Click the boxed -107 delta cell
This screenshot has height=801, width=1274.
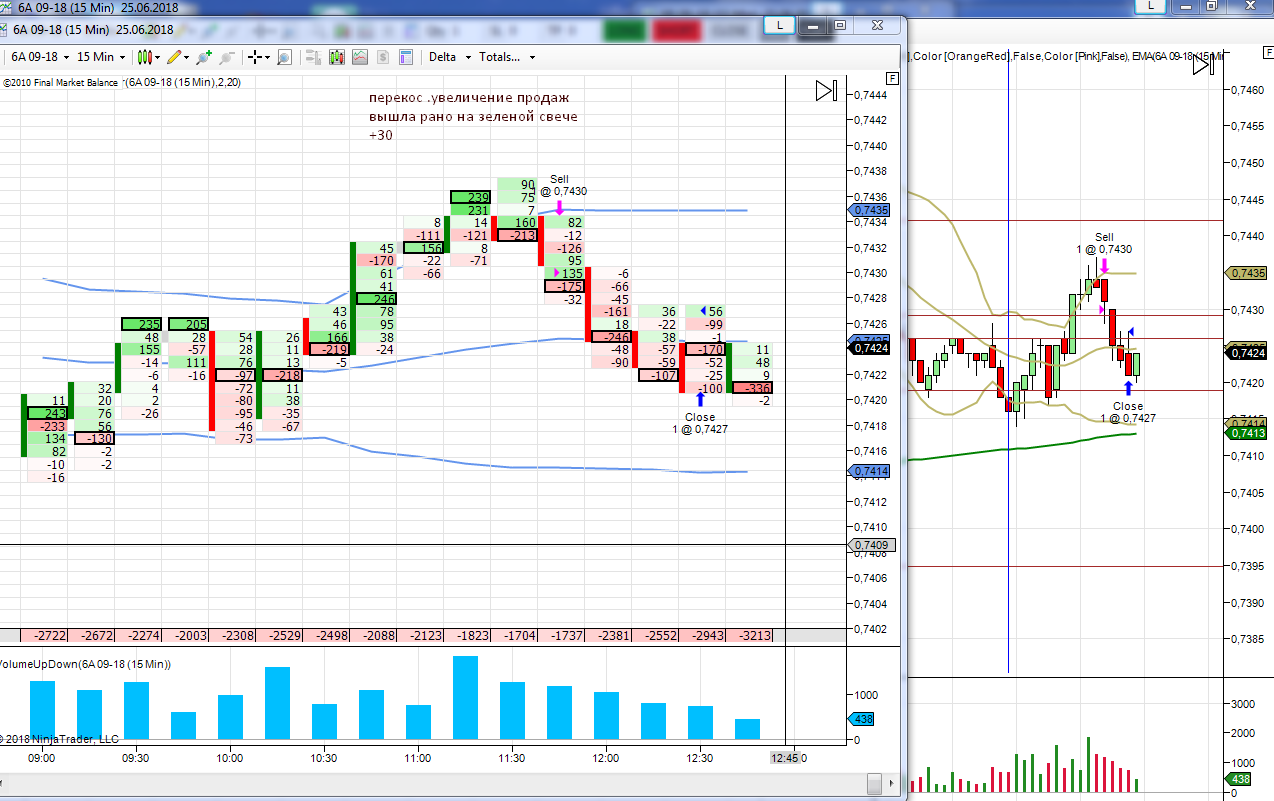(x=658, y=375)
